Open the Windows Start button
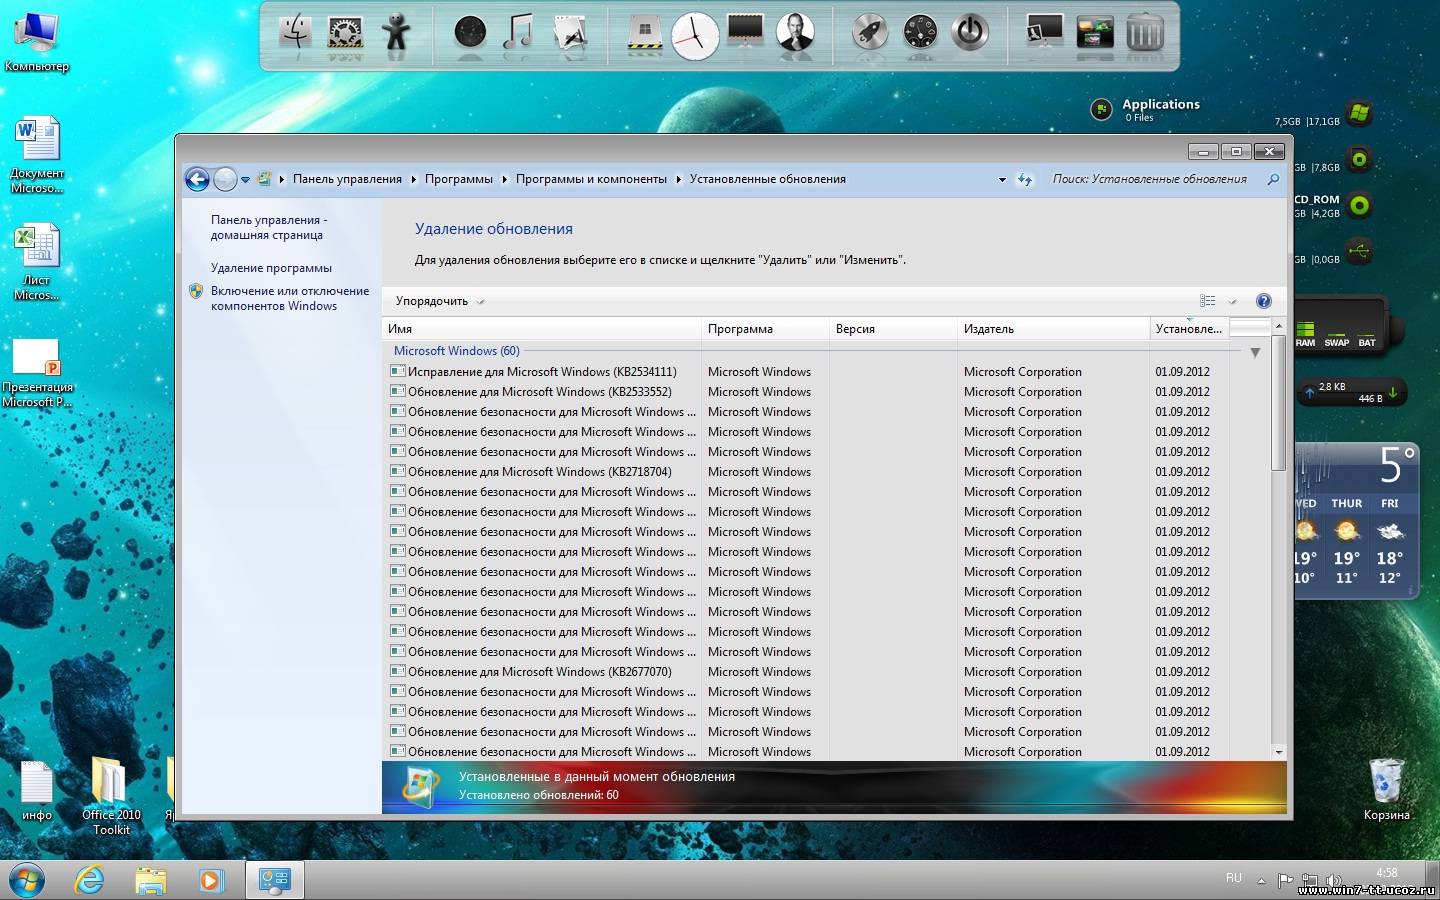This screenshot has height=900, width=1440. 27,880
